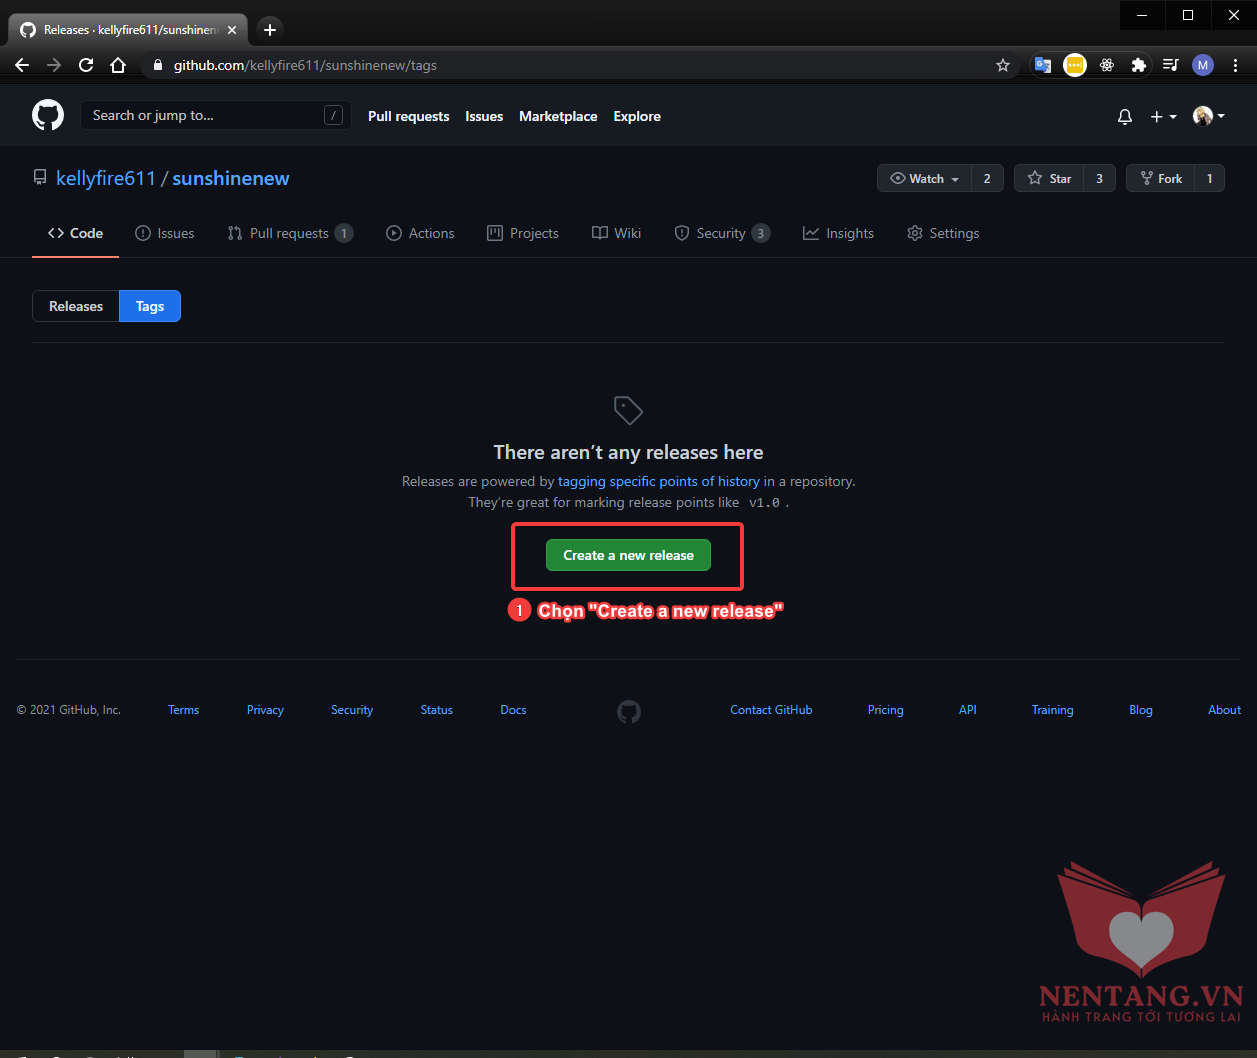
Task: Open the Insights tab
Action: [x=838, y=233]
